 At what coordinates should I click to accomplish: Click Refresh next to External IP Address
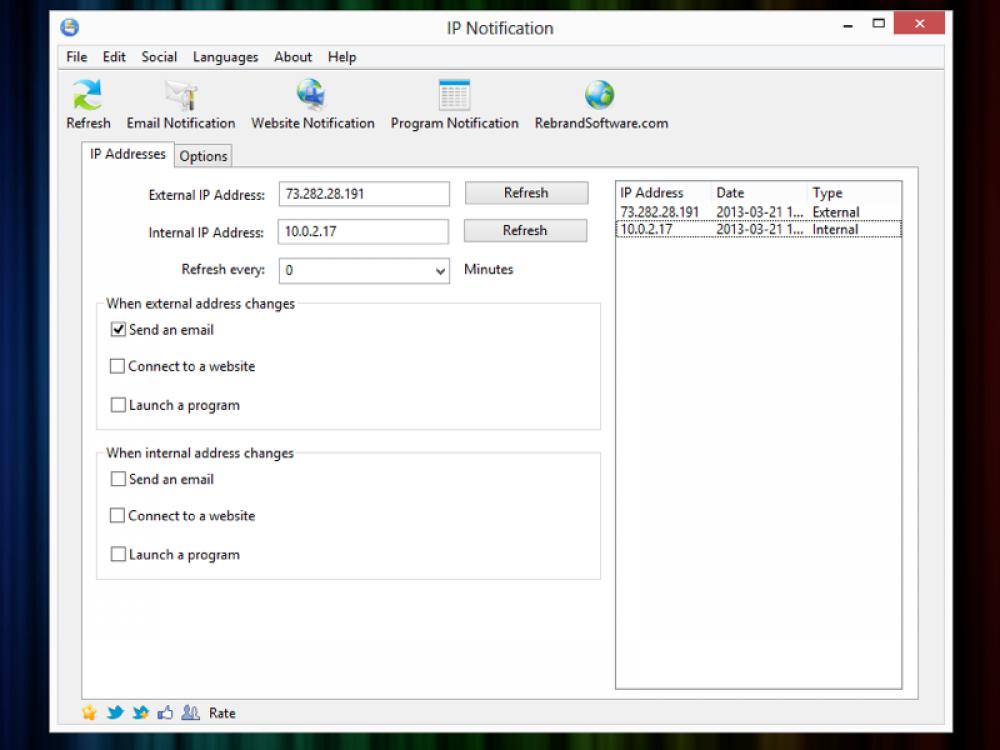click(x=526, y=192)
